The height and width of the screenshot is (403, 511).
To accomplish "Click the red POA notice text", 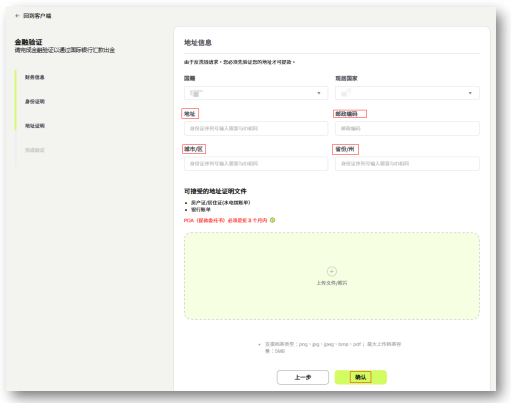I will [226, 220].
